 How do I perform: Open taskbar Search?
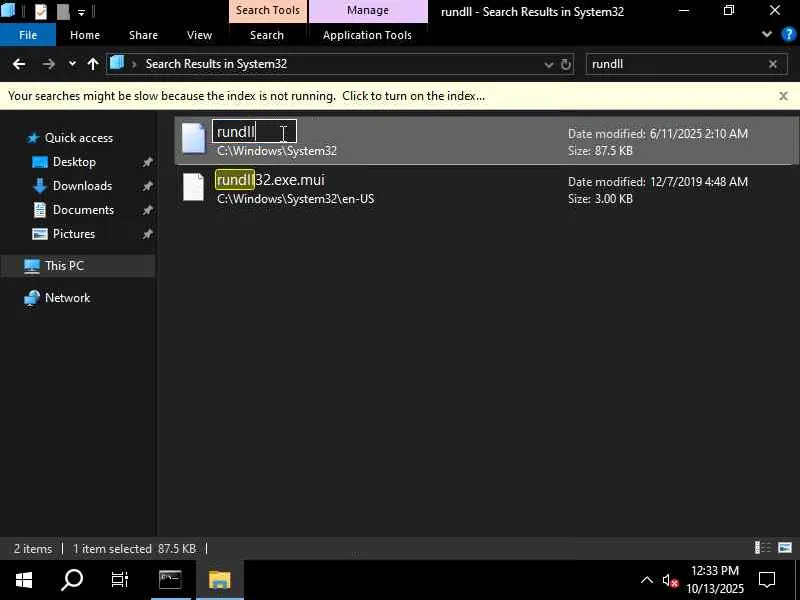(x=72, y=580)
